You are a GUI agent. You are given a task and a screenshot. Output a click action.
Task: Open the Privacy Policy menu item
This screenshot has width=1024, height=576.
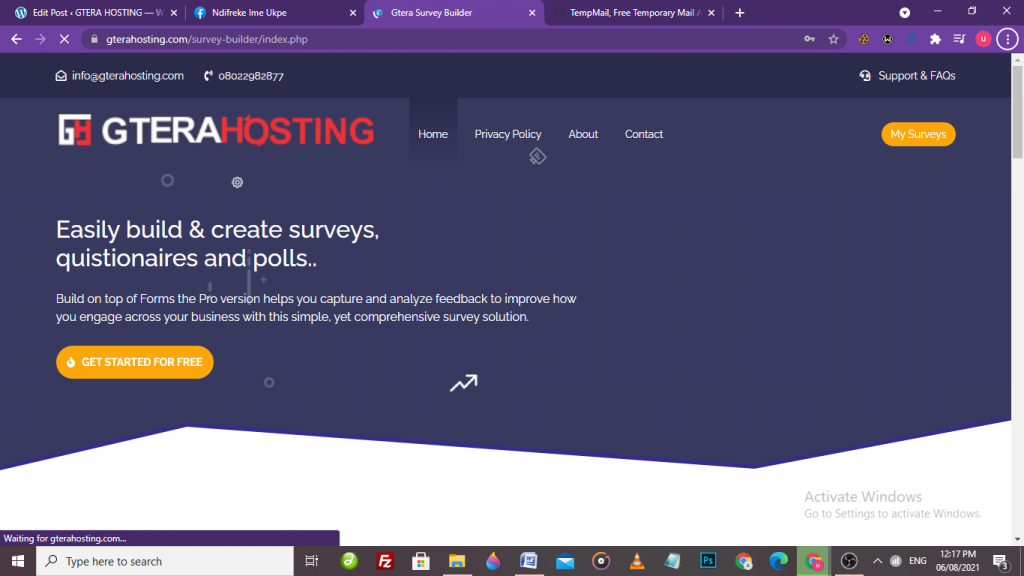507,134
